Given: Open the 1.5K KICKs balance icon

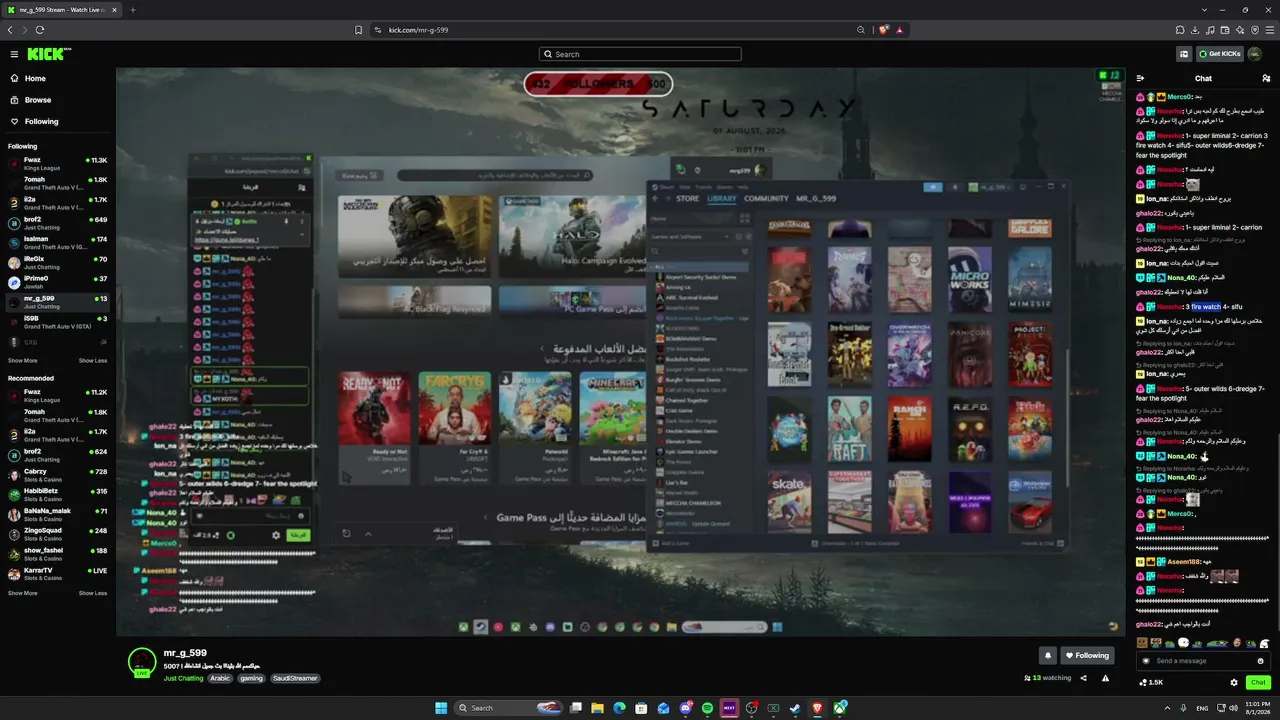Looking at the screenshot, I should [1151, 683].
